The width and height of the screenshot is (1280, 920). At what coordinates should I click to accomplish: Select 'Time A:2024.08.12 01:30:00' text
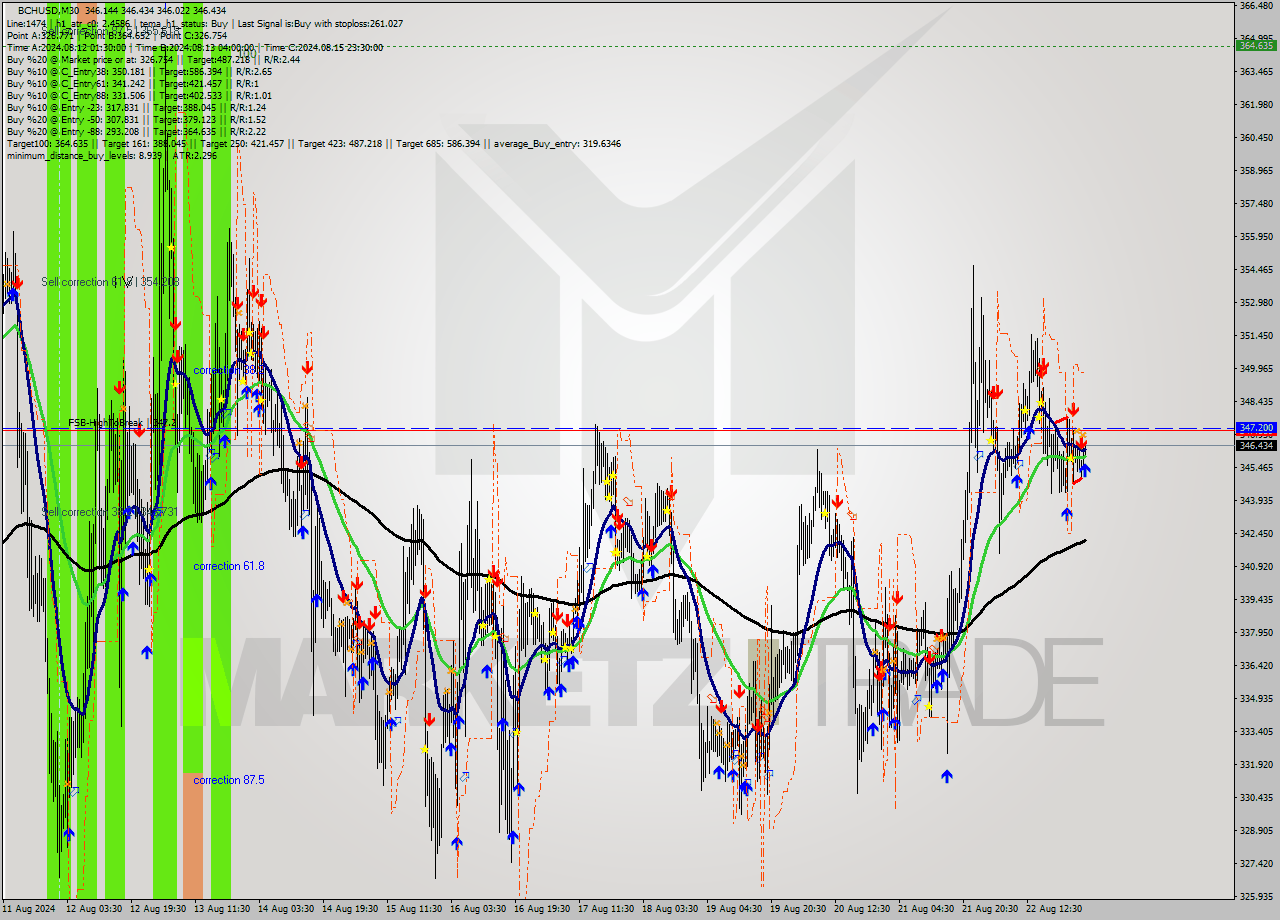pyautogui.click(x=66, y=47)
